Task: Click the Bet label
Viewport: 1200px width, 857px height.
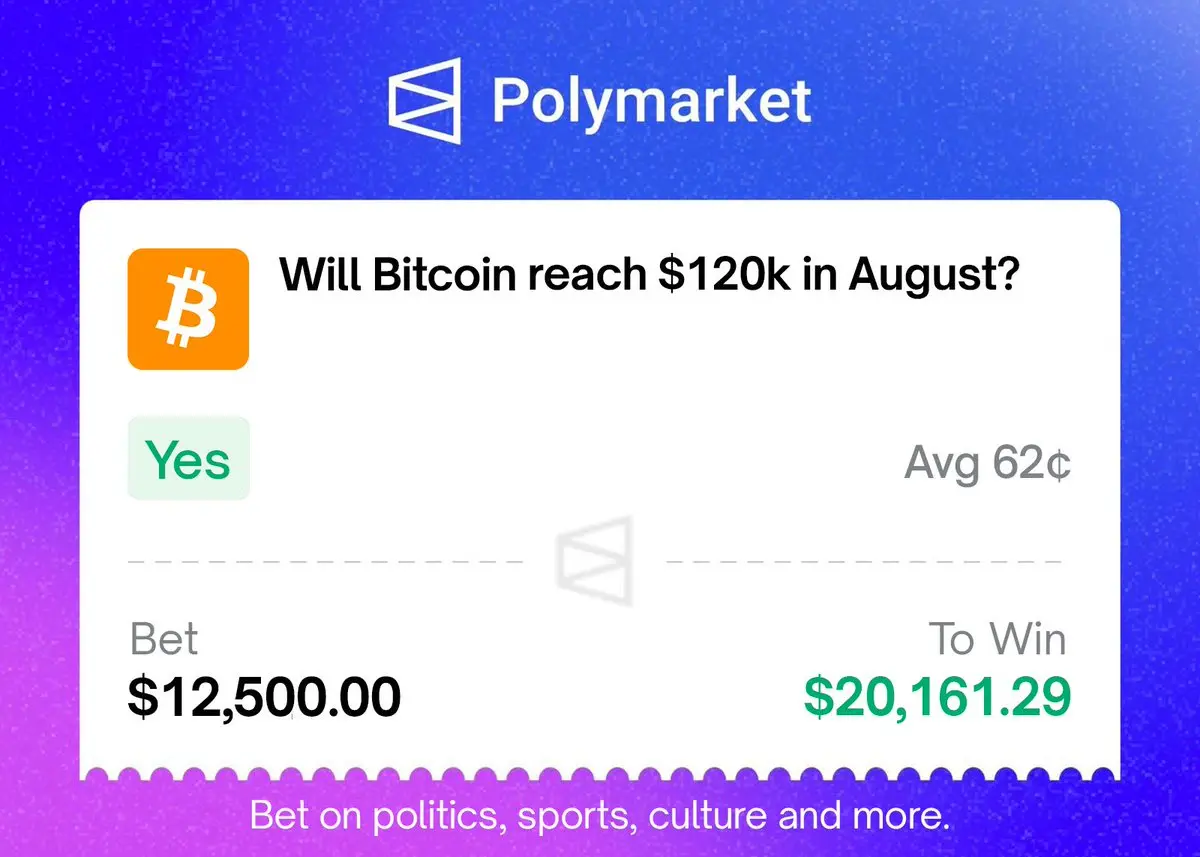Action: [164, 639]
